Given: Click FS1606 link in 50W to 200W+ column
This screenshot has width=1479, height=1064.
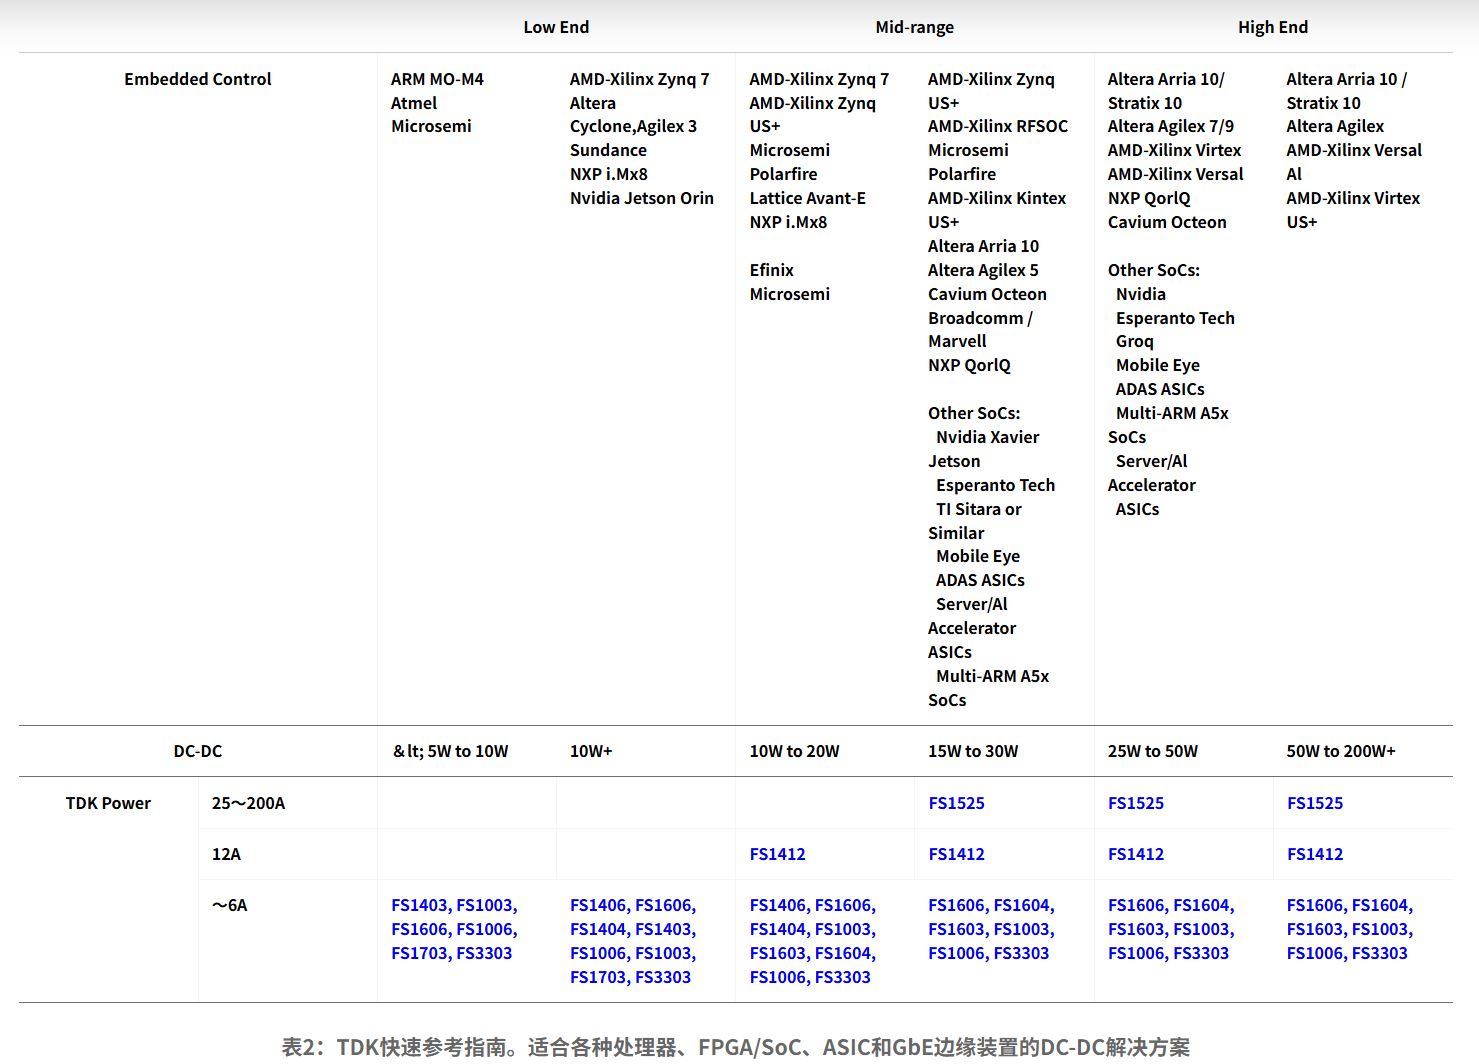Looking at the screenshot, I should 1315,905.
